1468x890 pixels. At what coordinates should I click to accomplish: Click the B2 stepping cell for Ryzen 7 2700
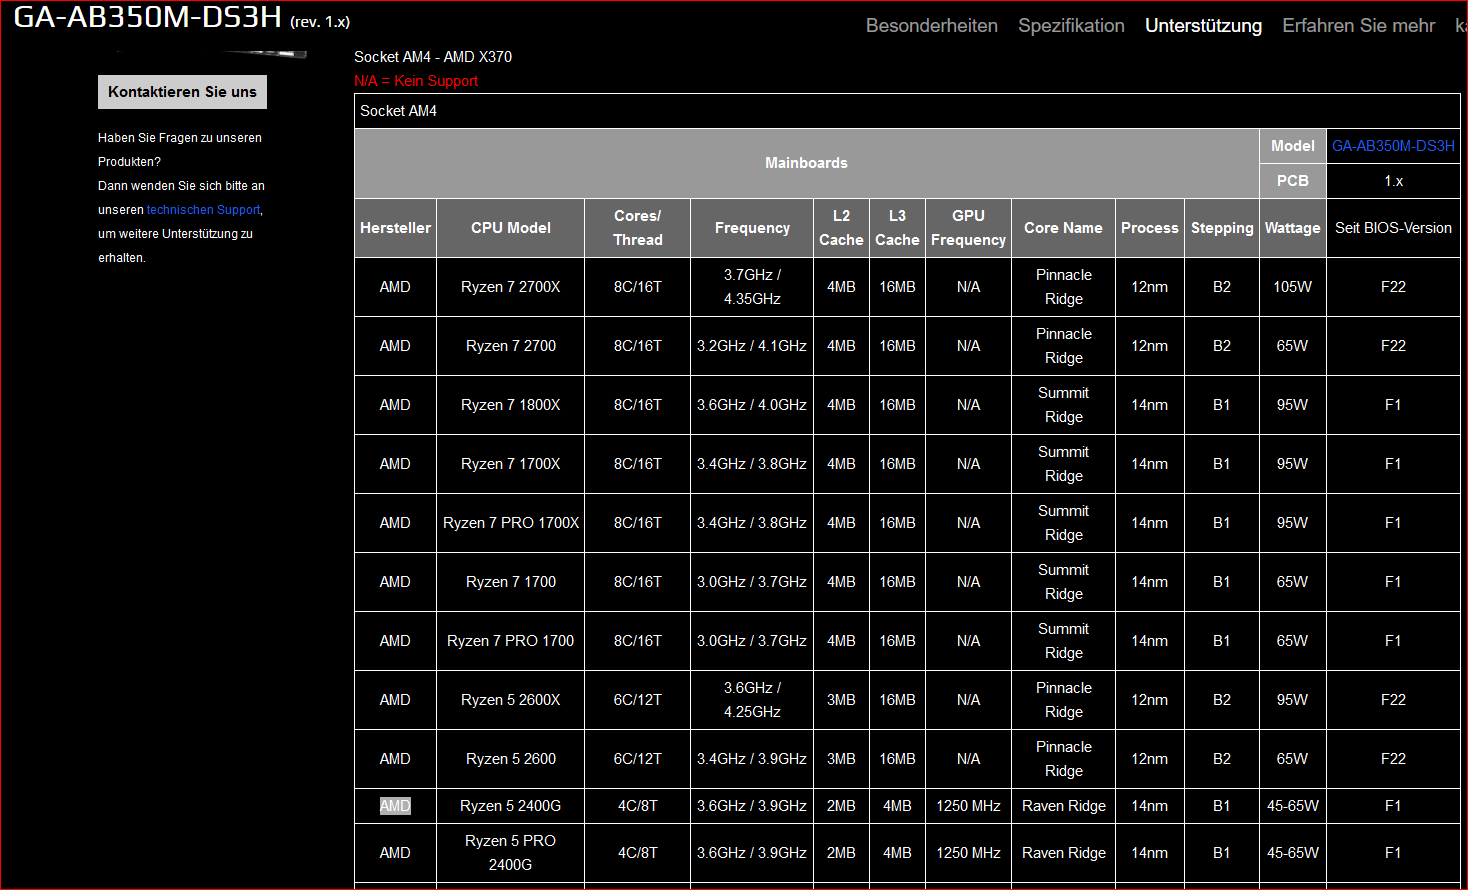[1222, 346]
